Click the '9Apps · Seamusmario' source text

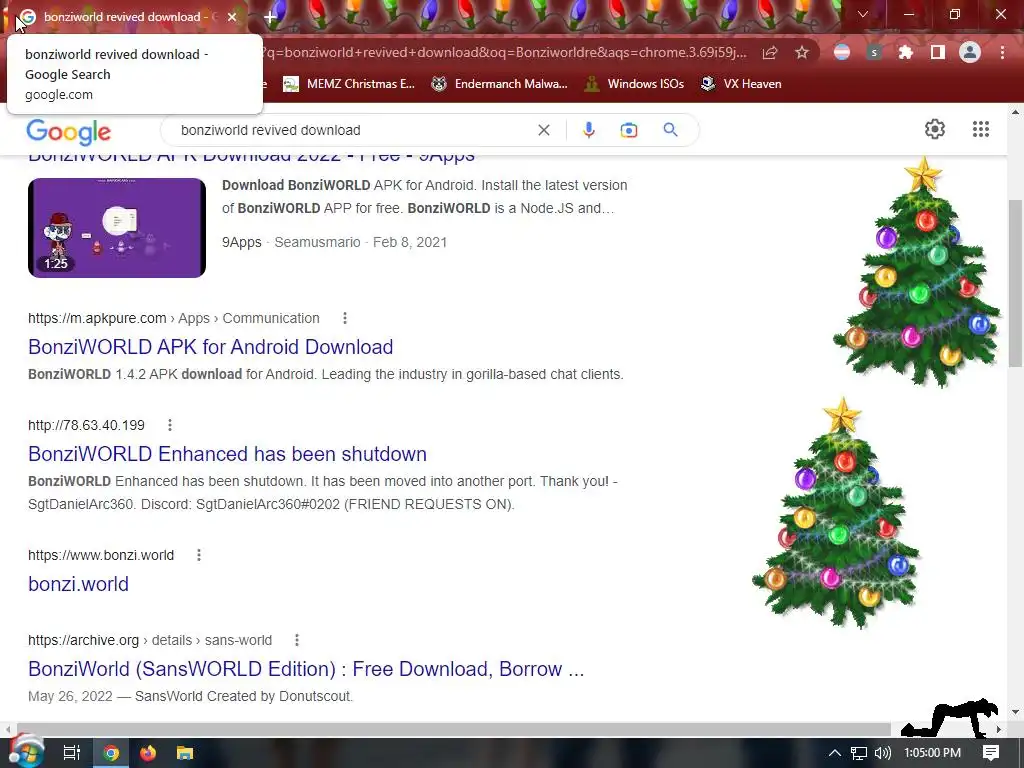[x=291, y=242]
